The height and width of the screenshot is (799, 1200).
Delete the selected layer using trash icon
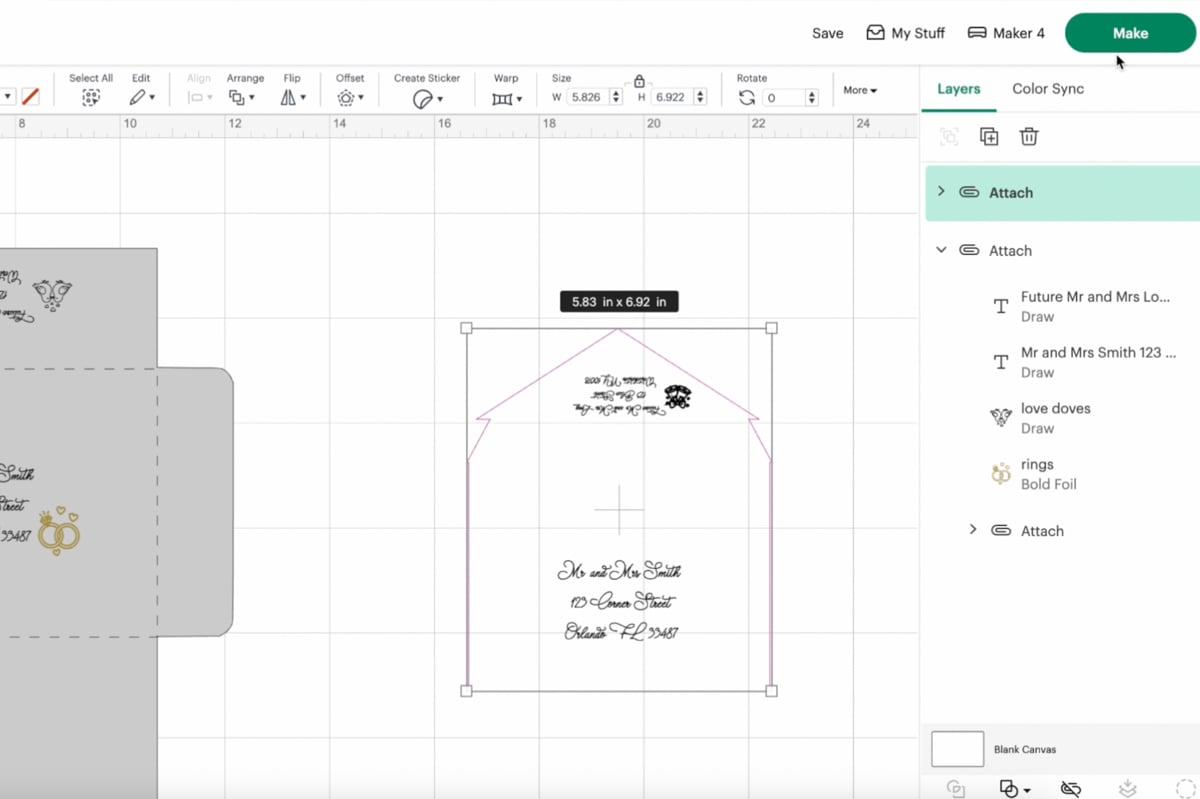pyautogui.click(x=1029, y=136)
